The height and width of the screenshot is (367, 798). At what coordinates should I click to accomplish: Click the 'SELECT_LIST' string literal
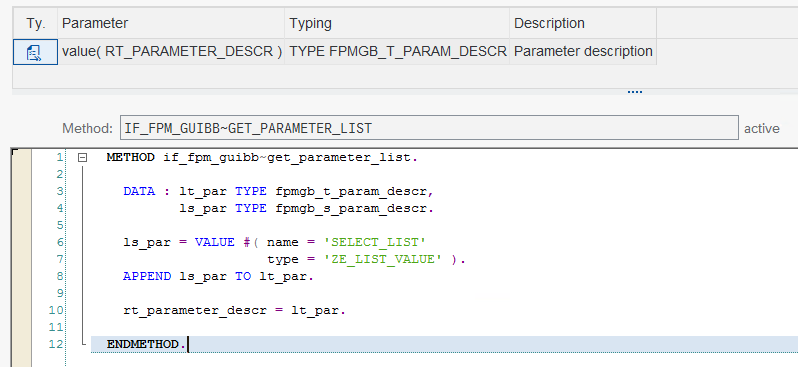(375, 242)
